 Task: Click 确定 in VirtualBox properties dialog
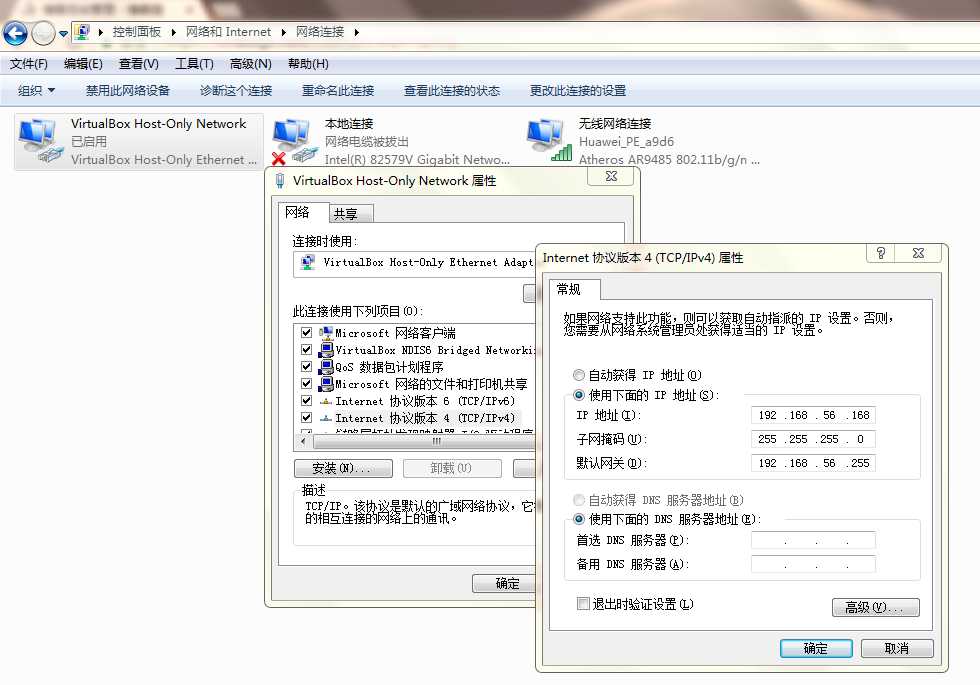504,583
